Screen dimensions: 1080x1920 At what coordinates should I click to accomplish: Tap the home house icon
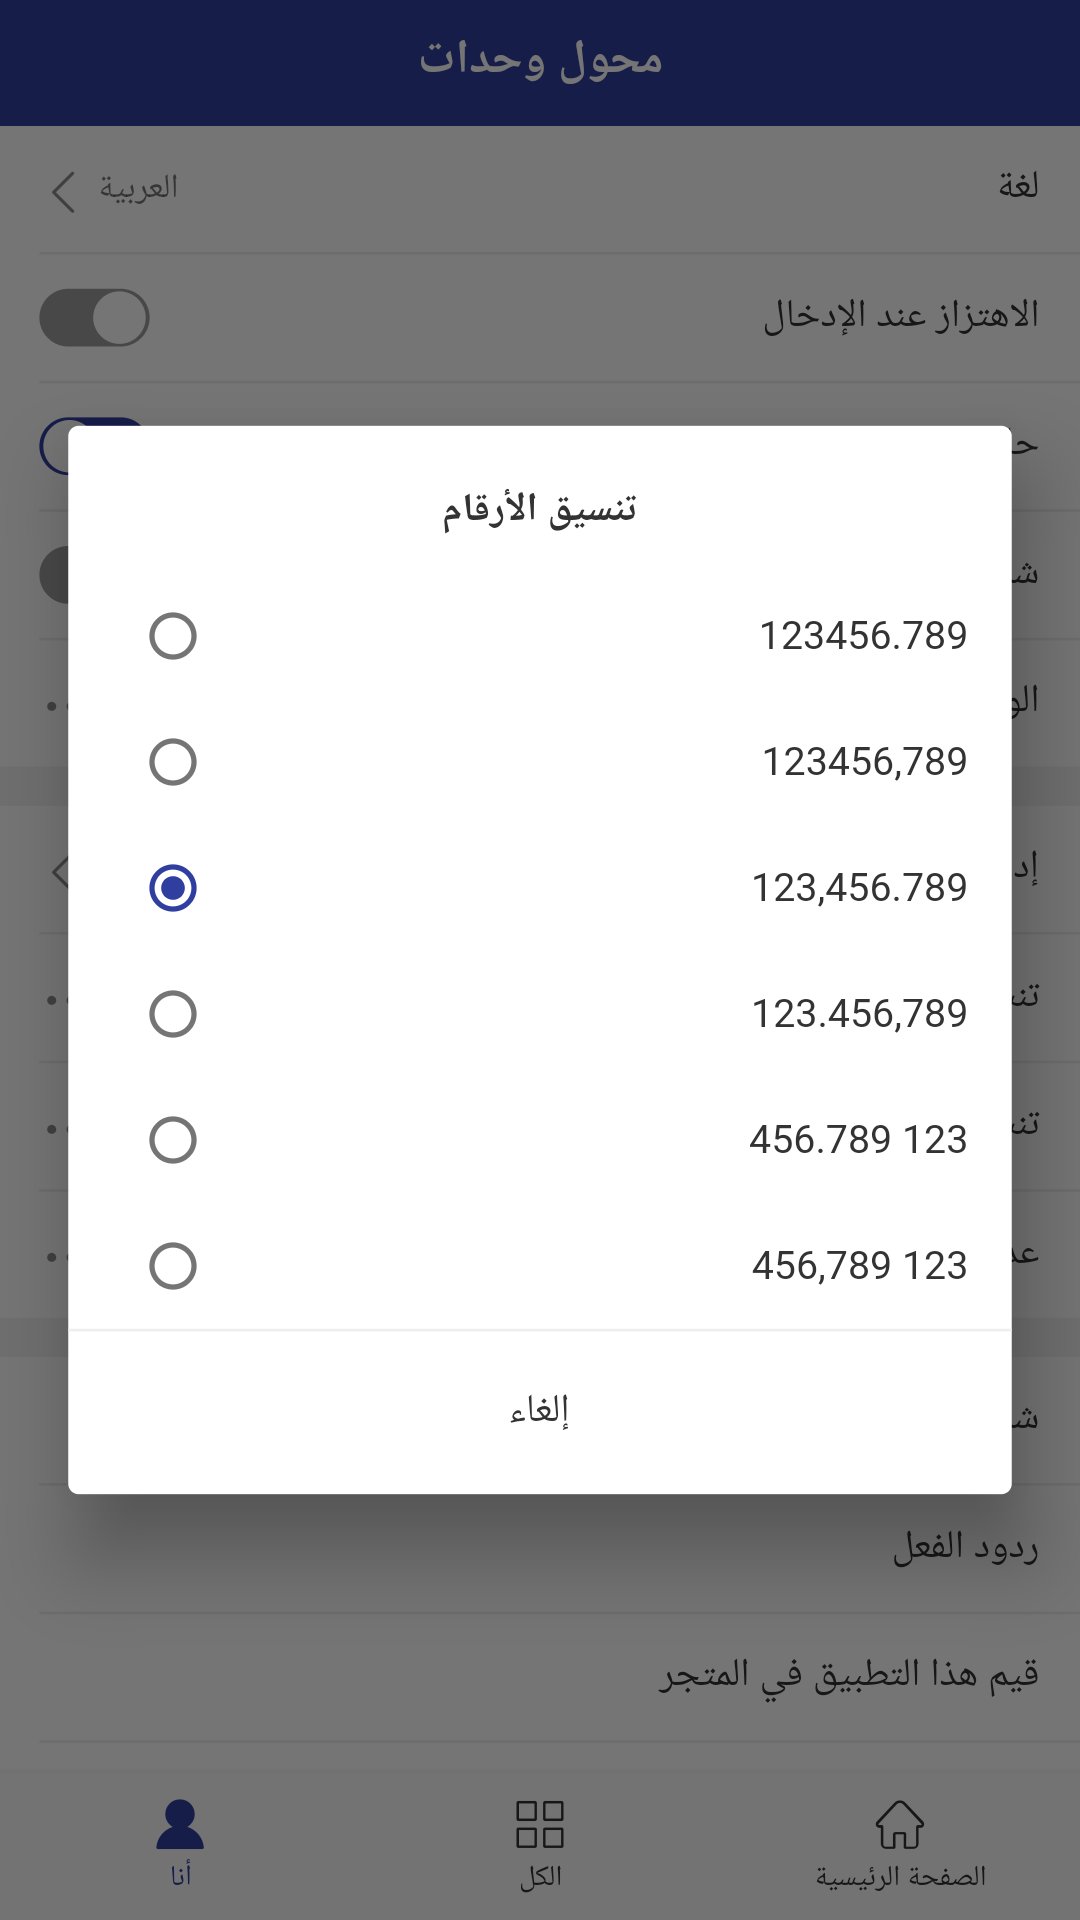[900, 1824]
